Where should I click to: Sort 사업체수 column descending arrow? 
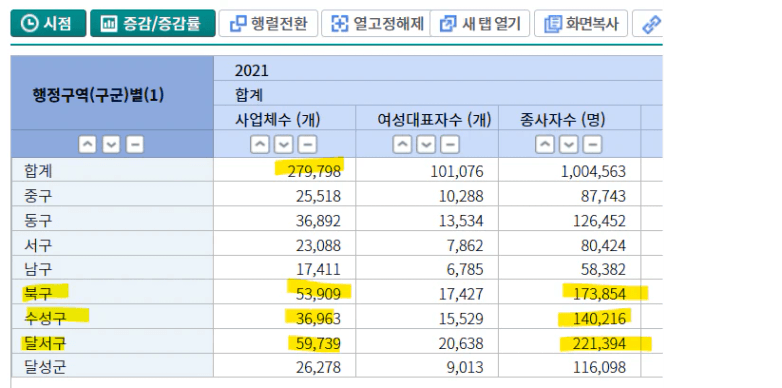click(283, 145)
